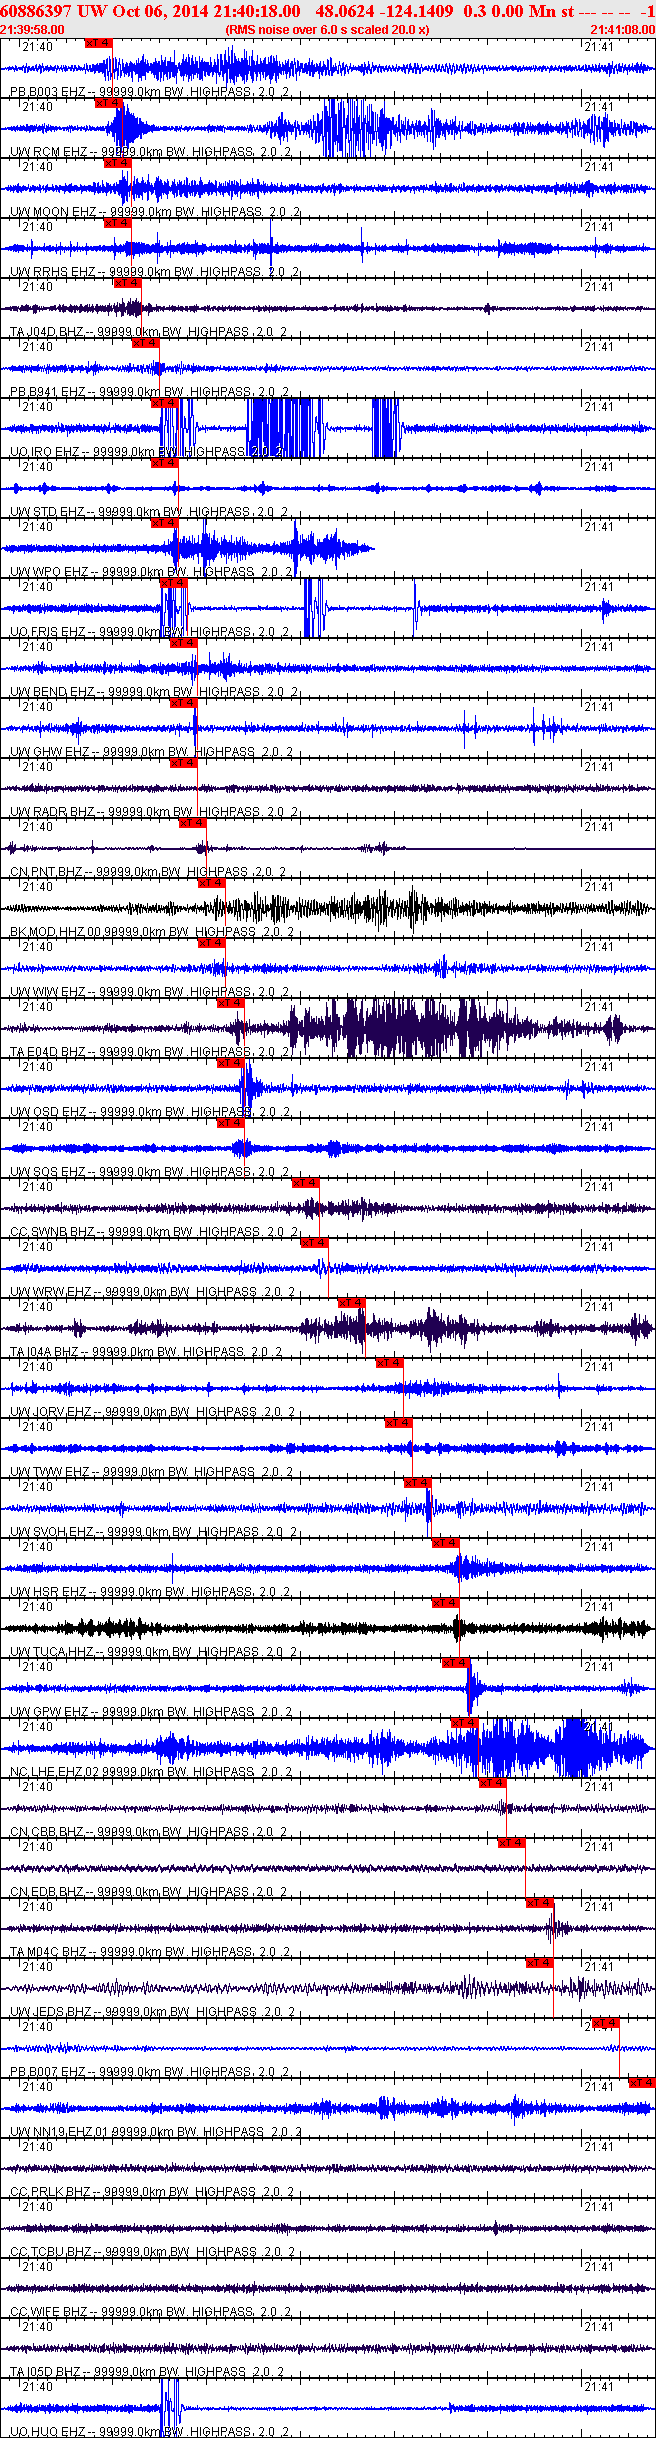The width and height of the screenshot is (656, 2438).
Task: Select the red pick flag on the CC SWNB trace
Action: (305, 1183)
